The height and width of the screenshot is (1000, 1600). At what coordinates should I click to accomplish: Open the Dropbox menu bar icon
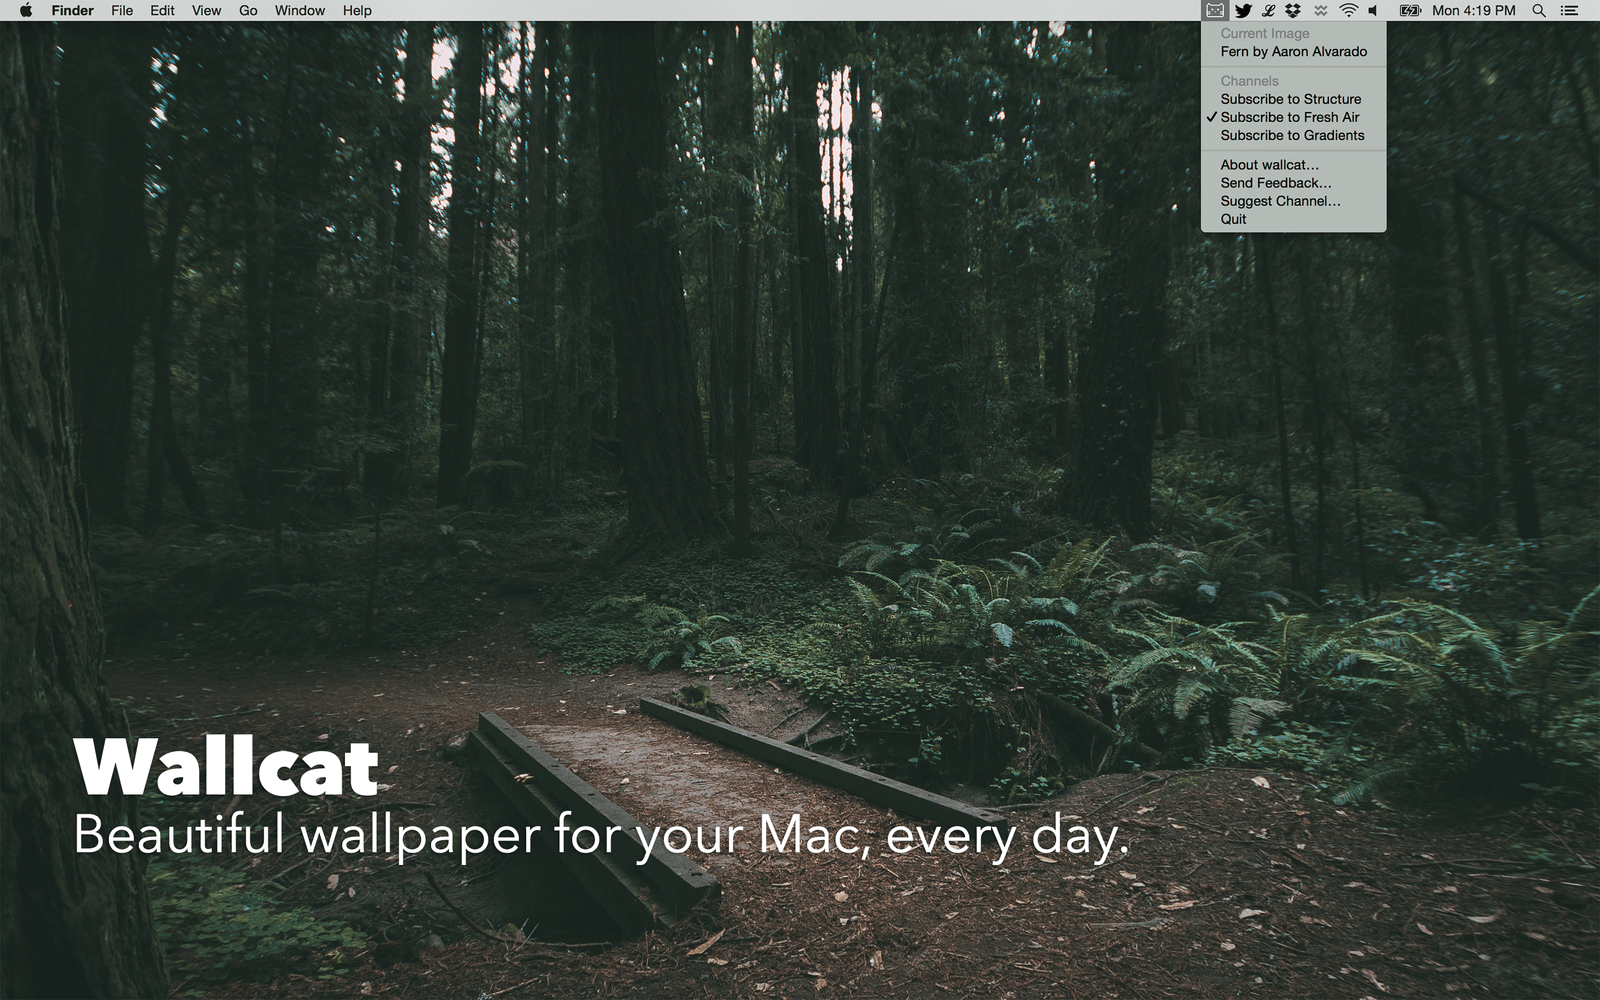click(x=1293, y=11)
